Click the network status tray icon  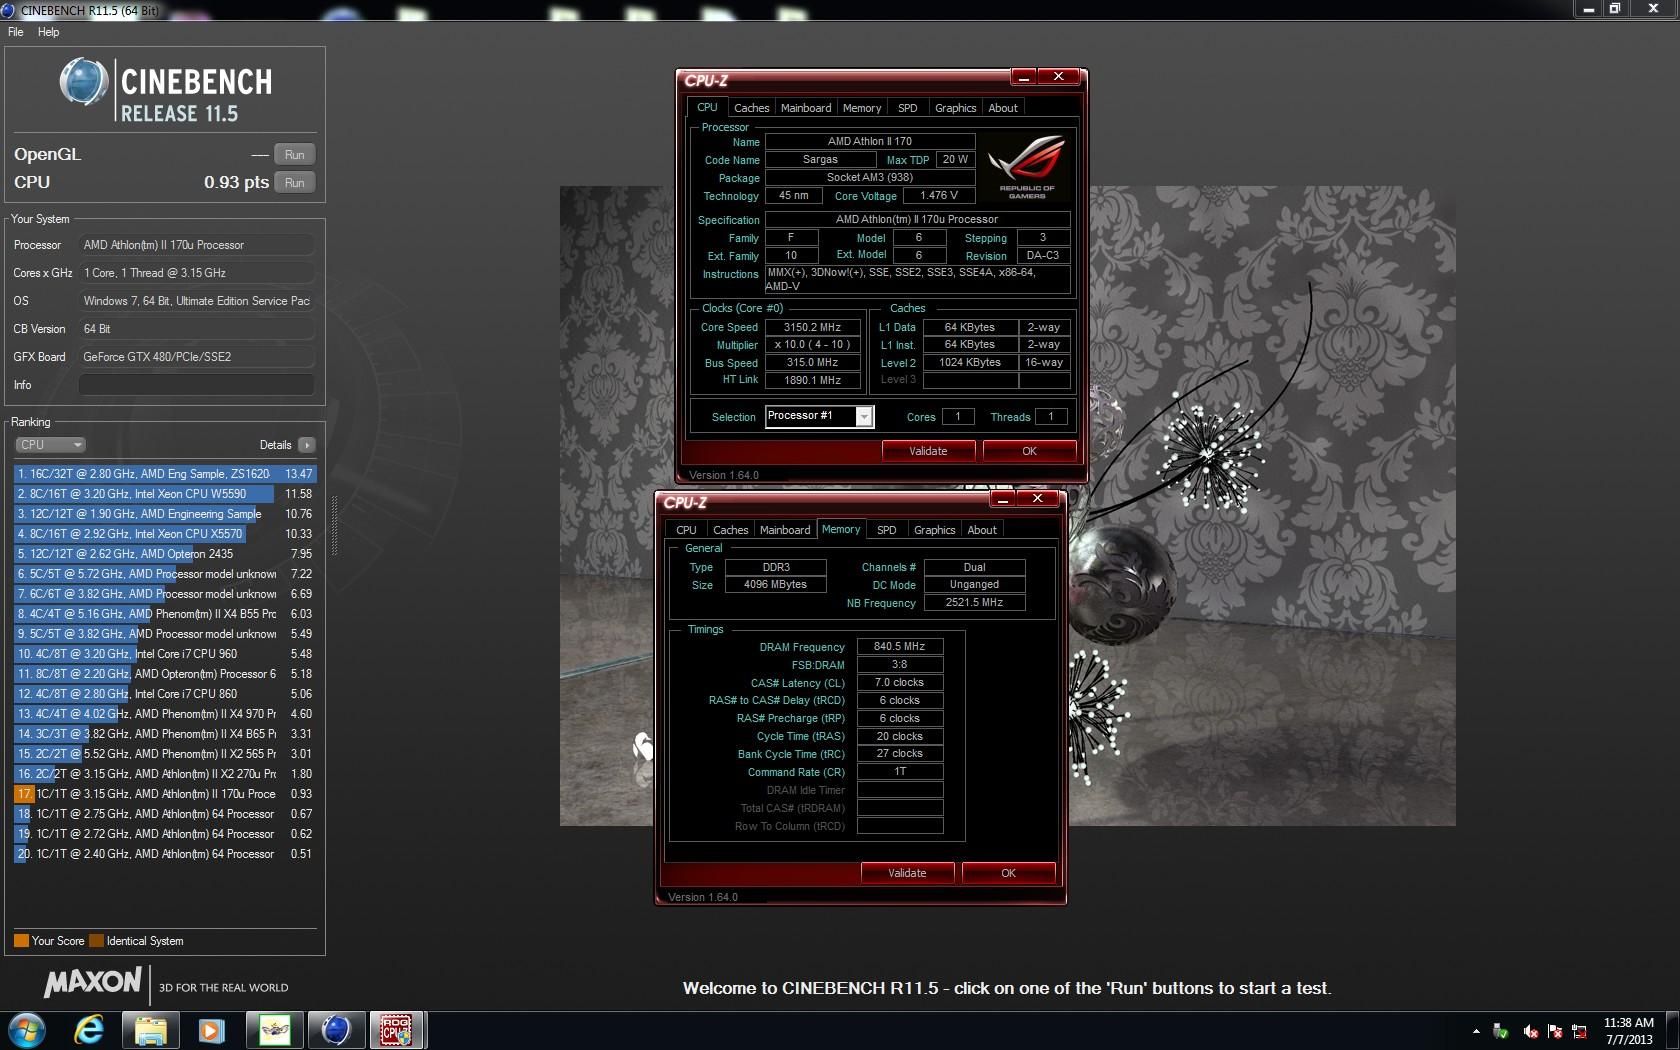(1580, 1031)
